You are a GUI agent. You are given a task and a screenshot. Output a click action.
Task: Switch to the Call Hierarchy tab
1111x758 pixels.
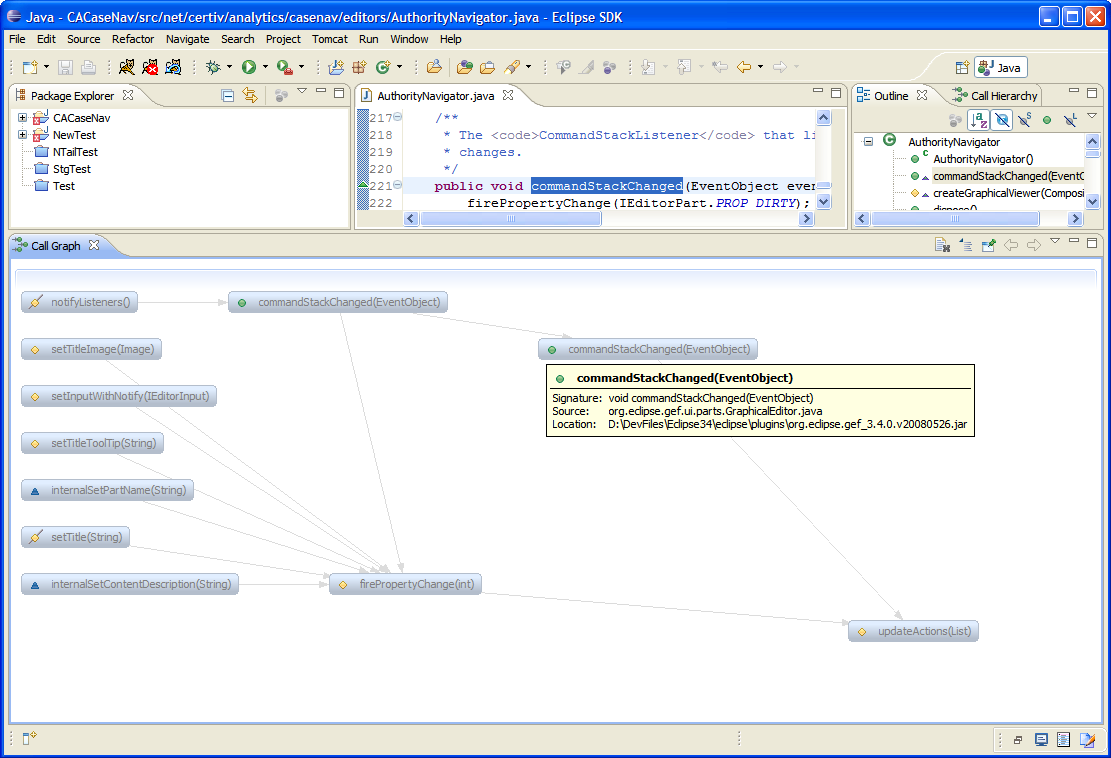pos(996,96)
